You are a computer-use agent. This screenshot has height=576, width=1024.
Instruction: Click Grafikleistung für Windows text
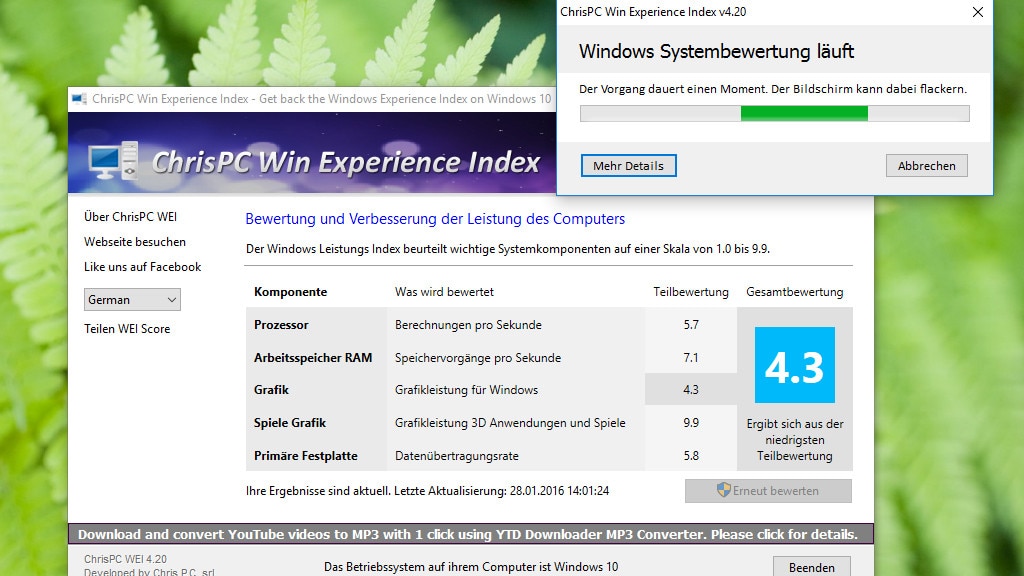(x=466, y=390)
